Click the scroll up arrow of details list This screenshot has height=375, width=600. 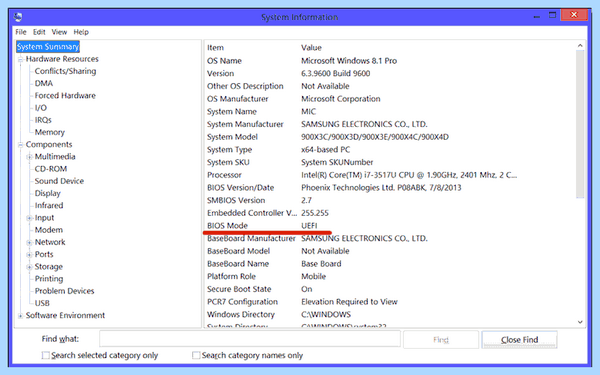(x=580, y=46)
